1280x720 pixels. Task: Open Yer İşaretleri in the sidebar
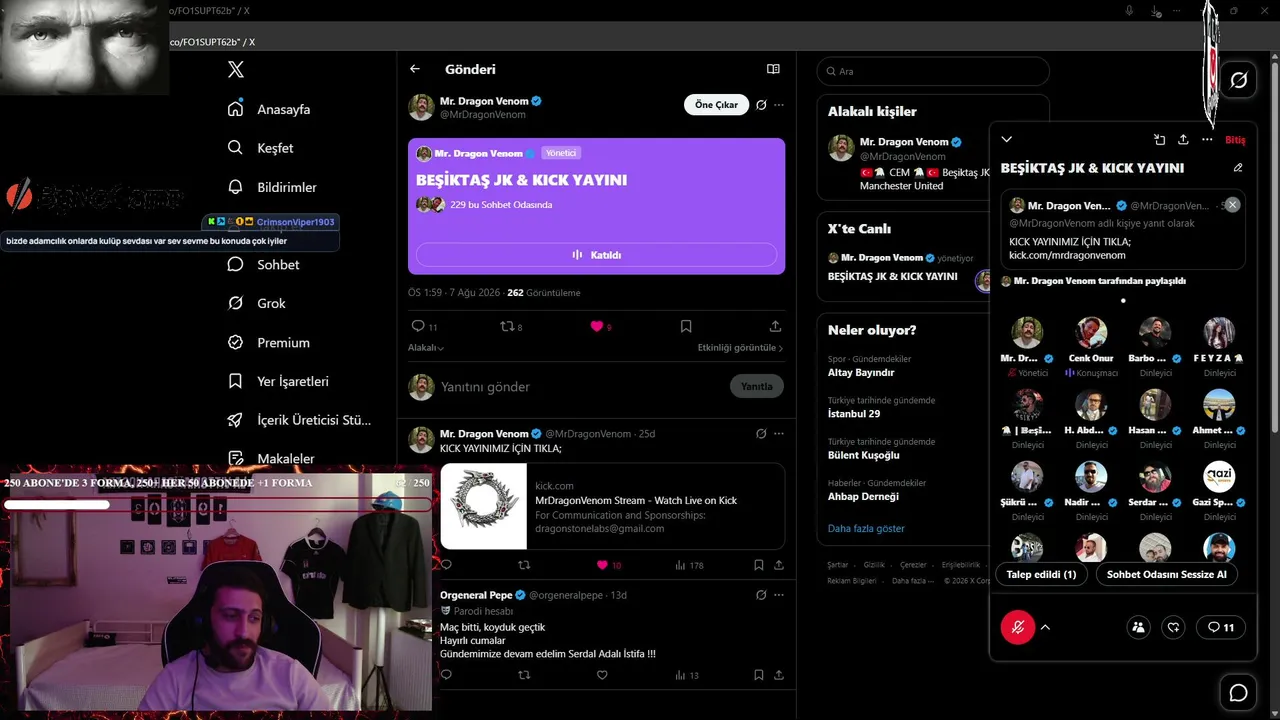(x=279, y=382)
